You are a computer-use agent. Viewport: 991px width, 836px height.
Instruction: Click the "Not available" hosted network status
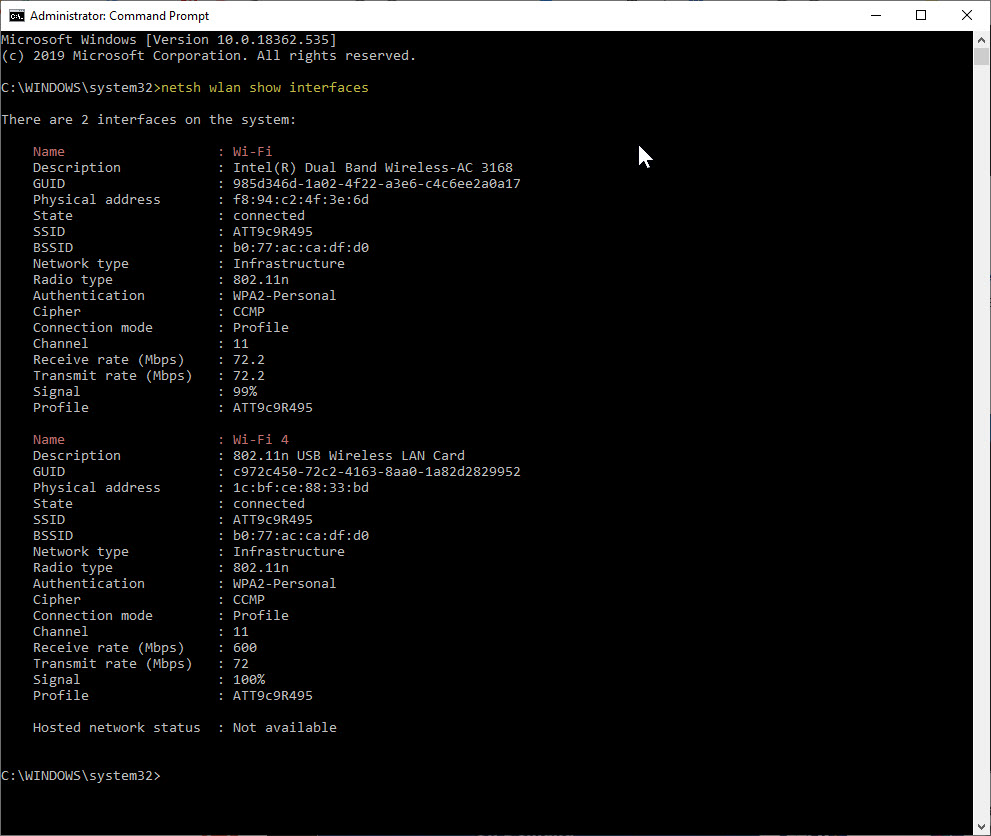tap(284, 728)
